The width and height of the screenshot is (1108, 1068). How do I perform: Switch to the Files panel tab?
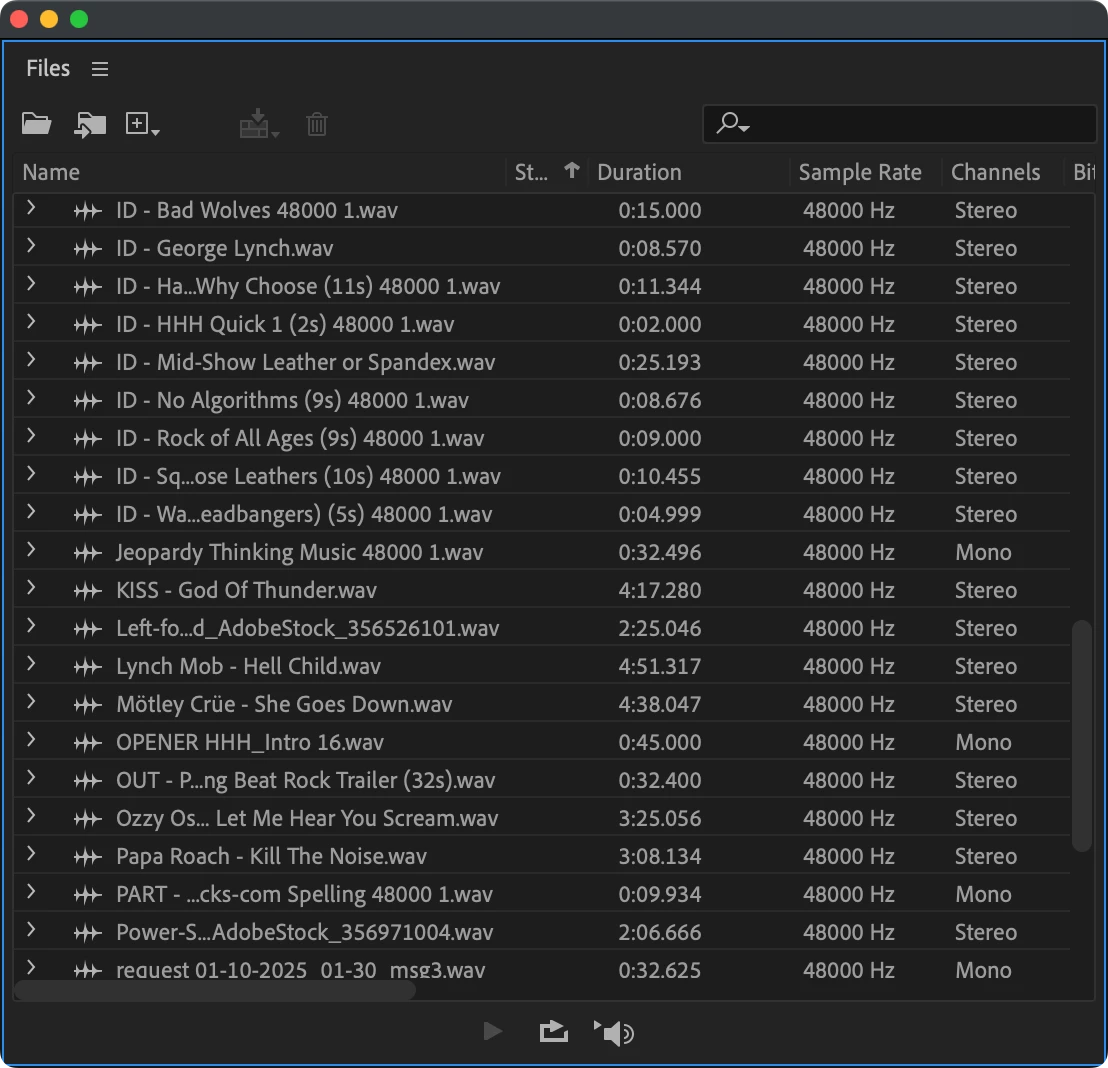[x=48, y=68]
